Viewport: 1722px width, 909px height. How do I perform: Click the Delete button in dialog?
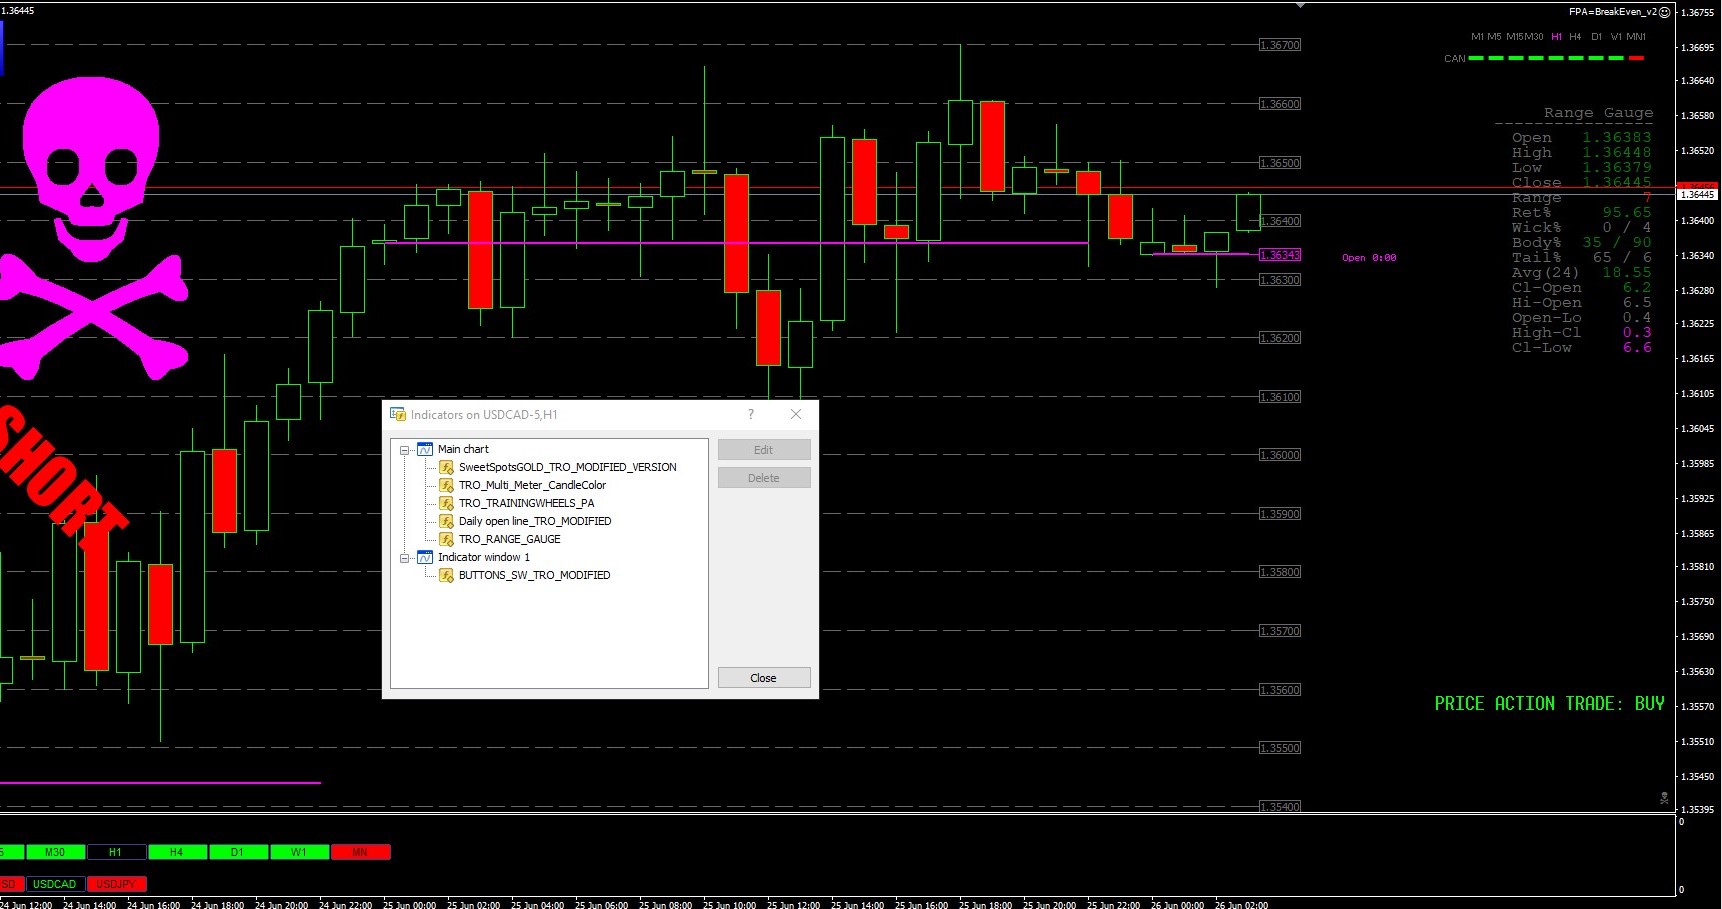[x=764, y=478]
